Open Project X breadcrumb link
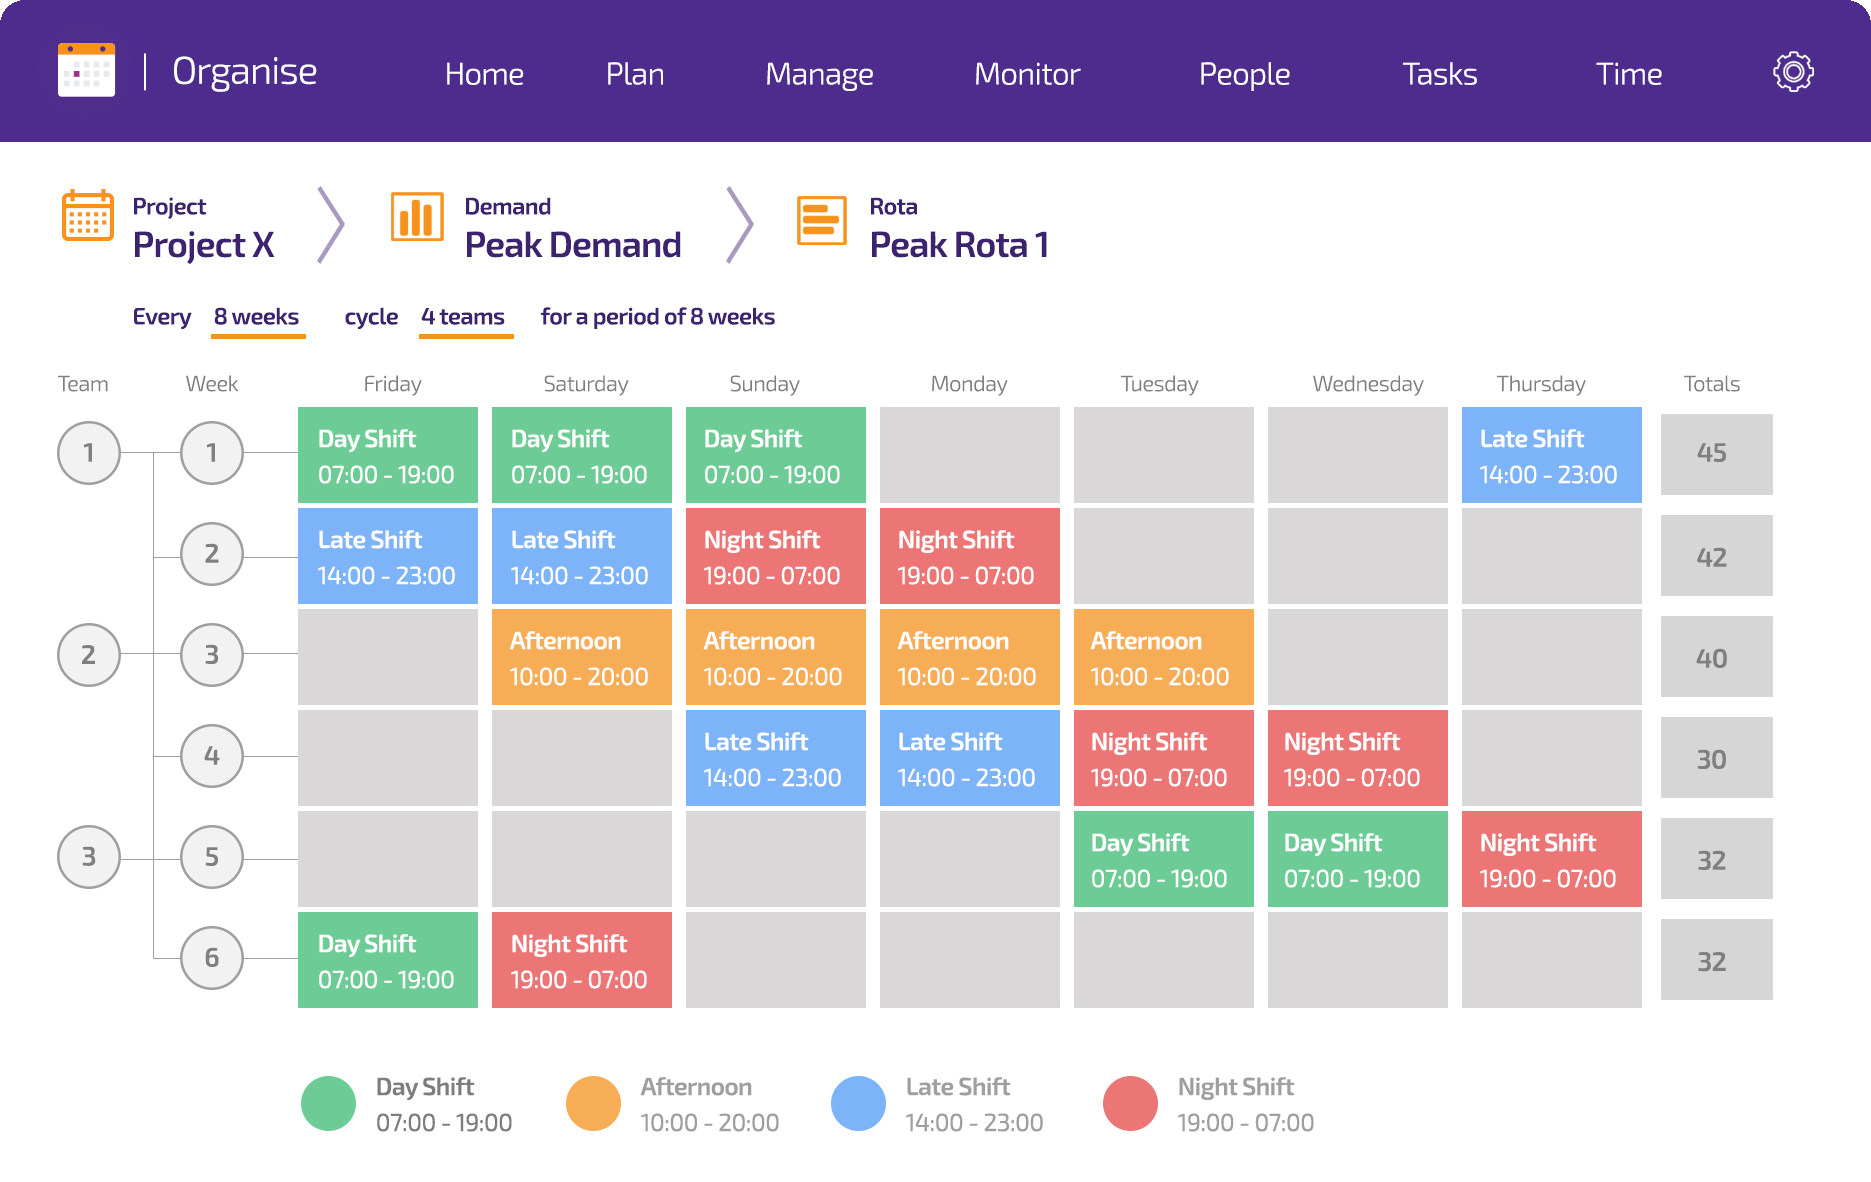 pos(204,245)
